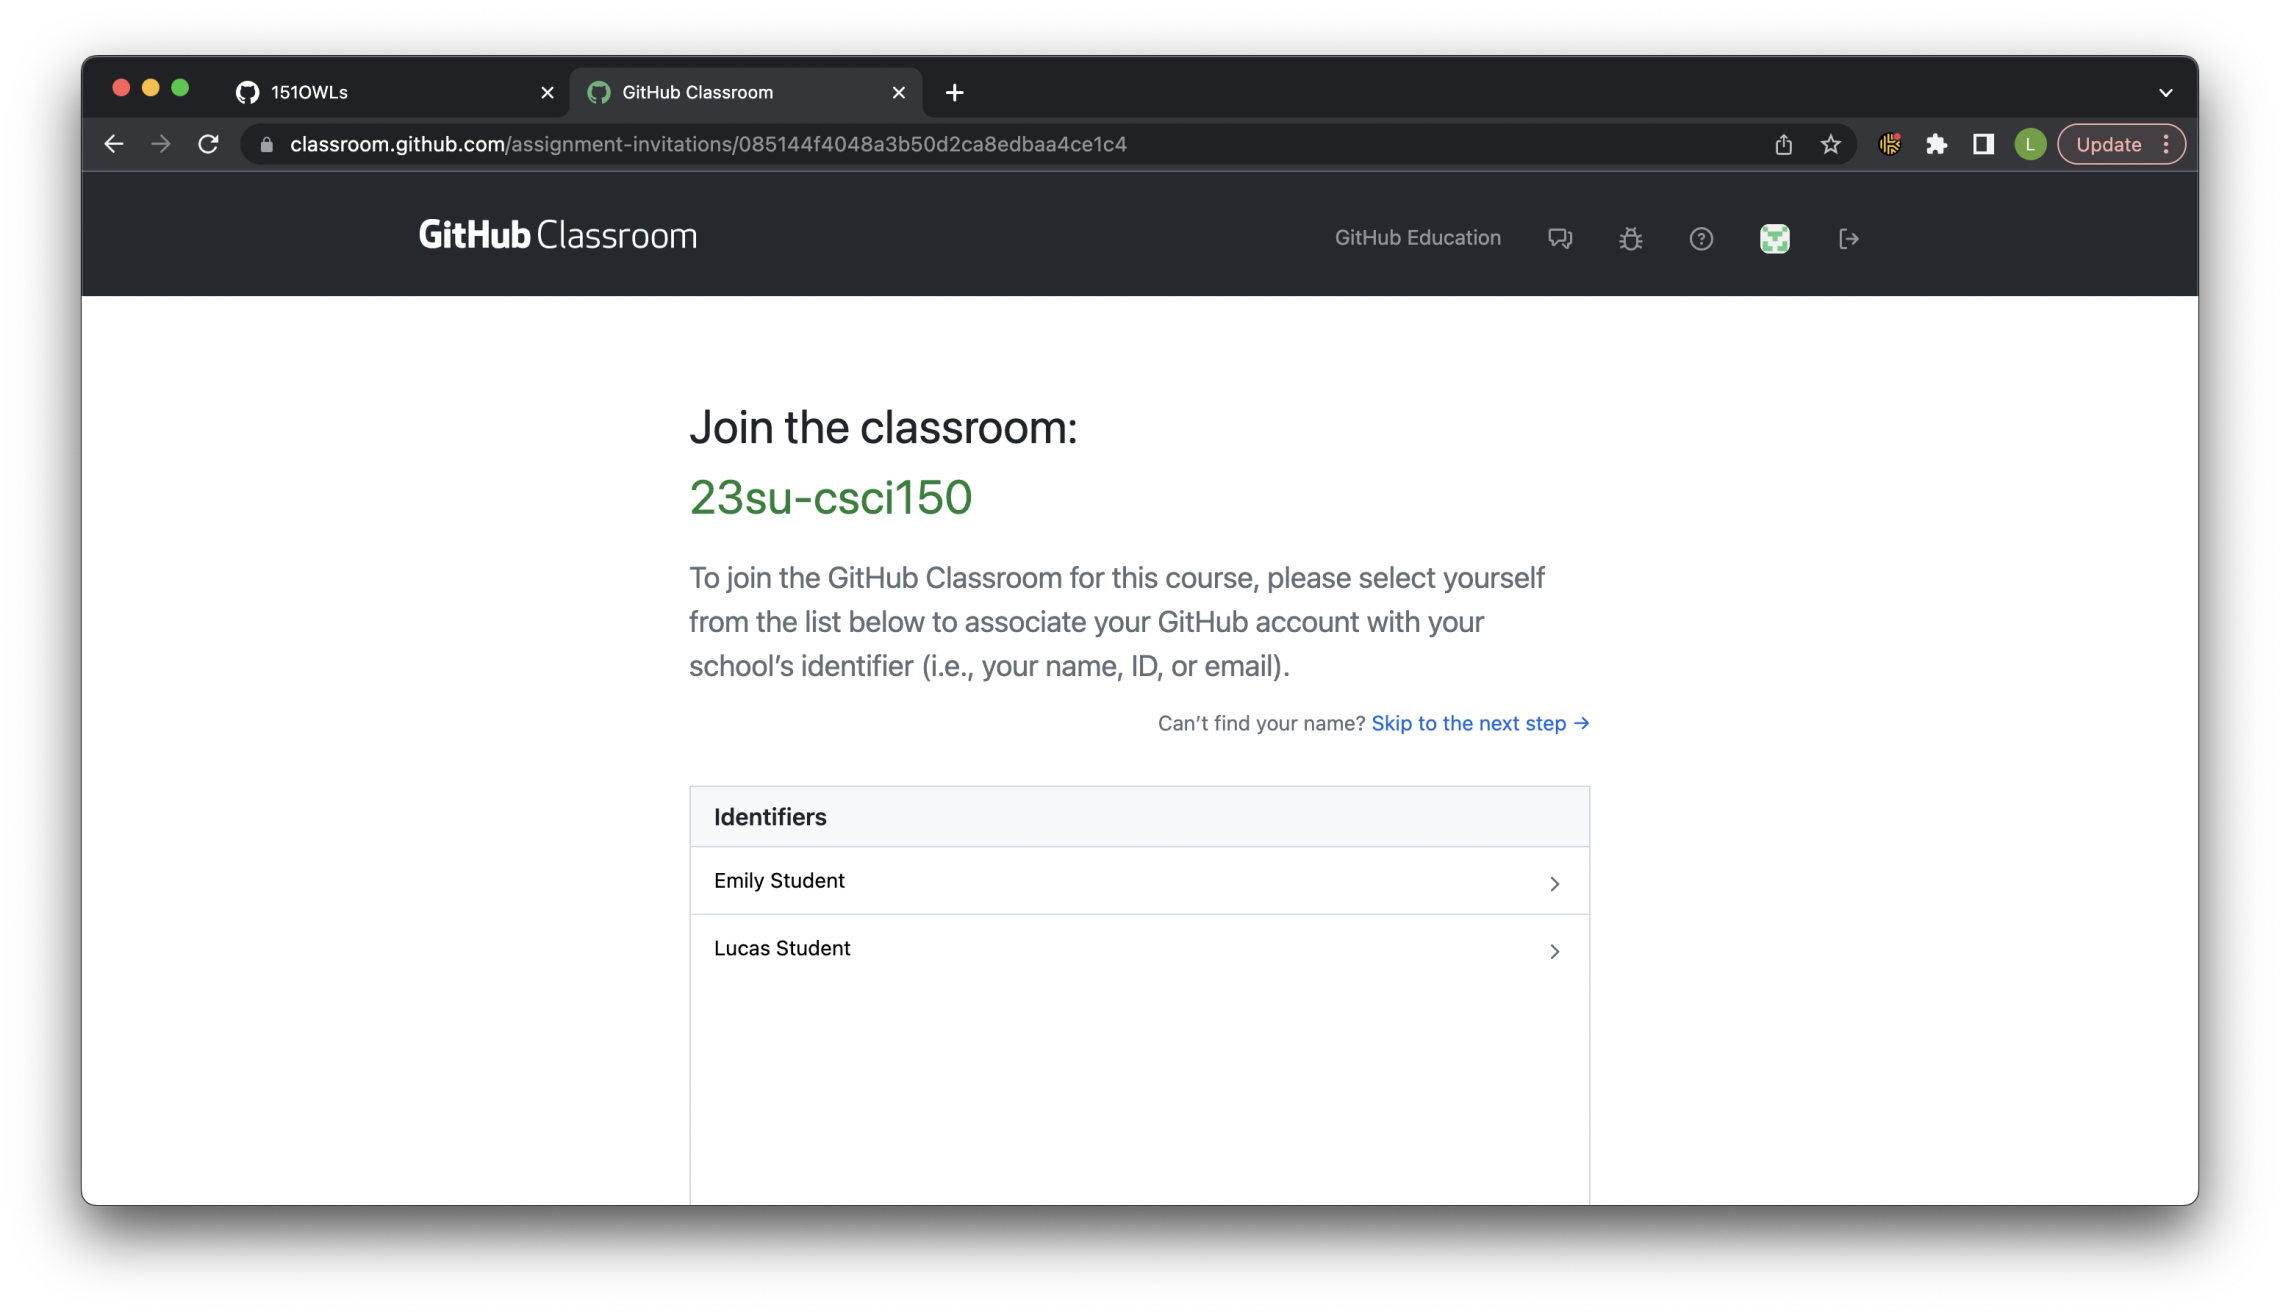2280x1314 pixels.
Task: Close the GitHub Classroom tab
Action: pos(898,92)
